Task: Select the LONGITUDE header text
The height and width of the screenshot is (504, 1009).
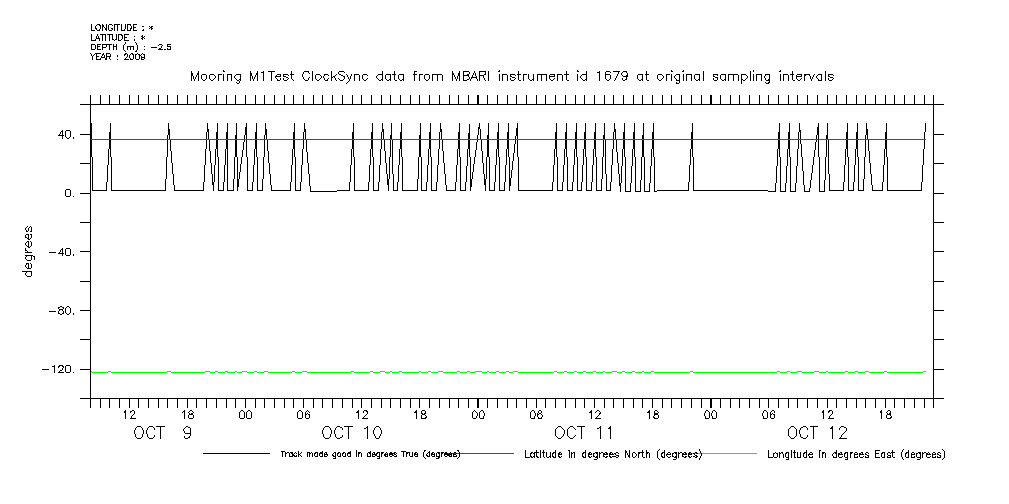Action: (x=121, y=28)
